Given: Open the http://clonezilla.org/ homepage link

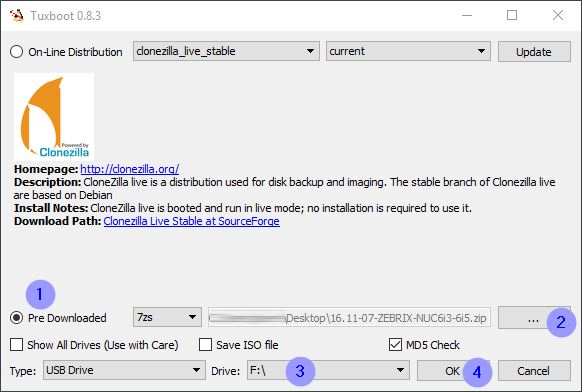Looking at the screenshot, I should click(x=130, y=169).
